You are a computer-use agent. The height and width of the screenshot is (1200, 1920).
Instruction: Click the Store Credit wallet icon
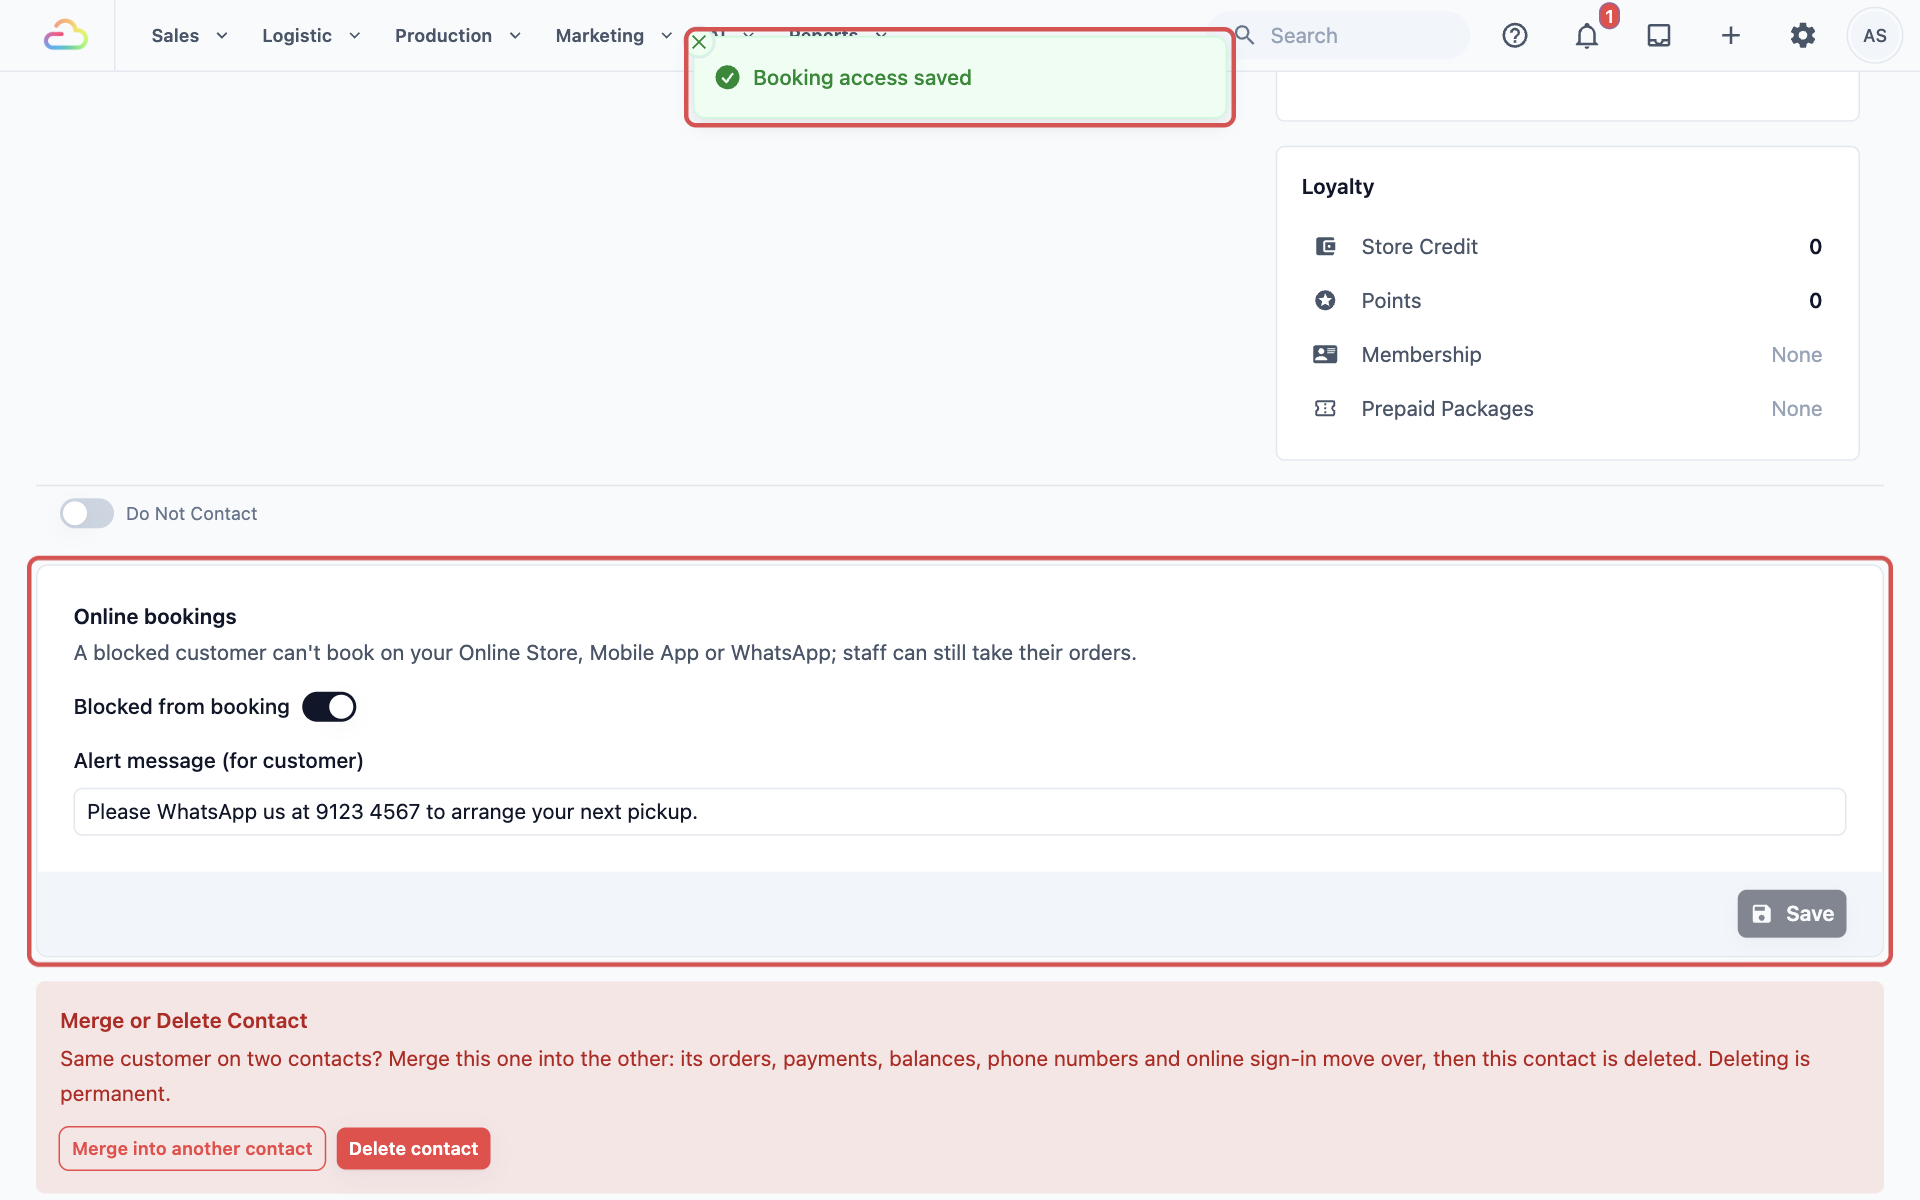pyautogui.click(x=1325, y=246)
